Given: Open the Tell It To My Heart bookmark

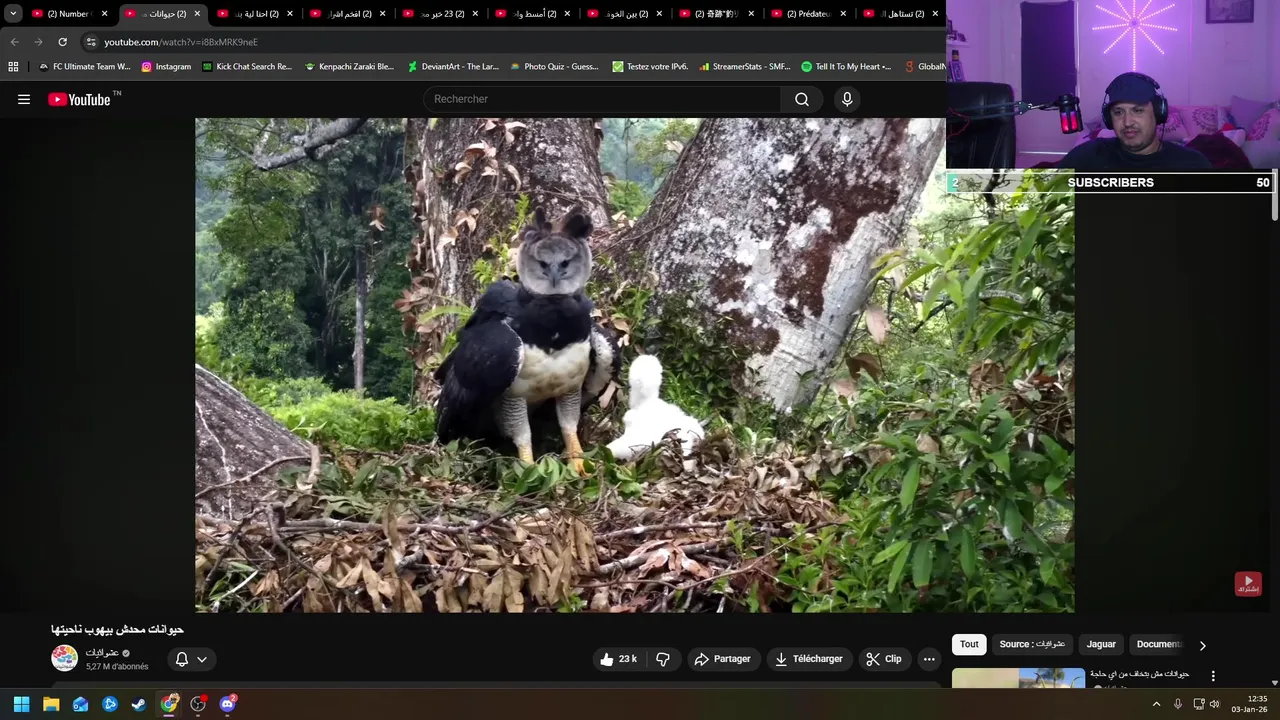Looking at the screenshot, I should [x=846, y=67].
